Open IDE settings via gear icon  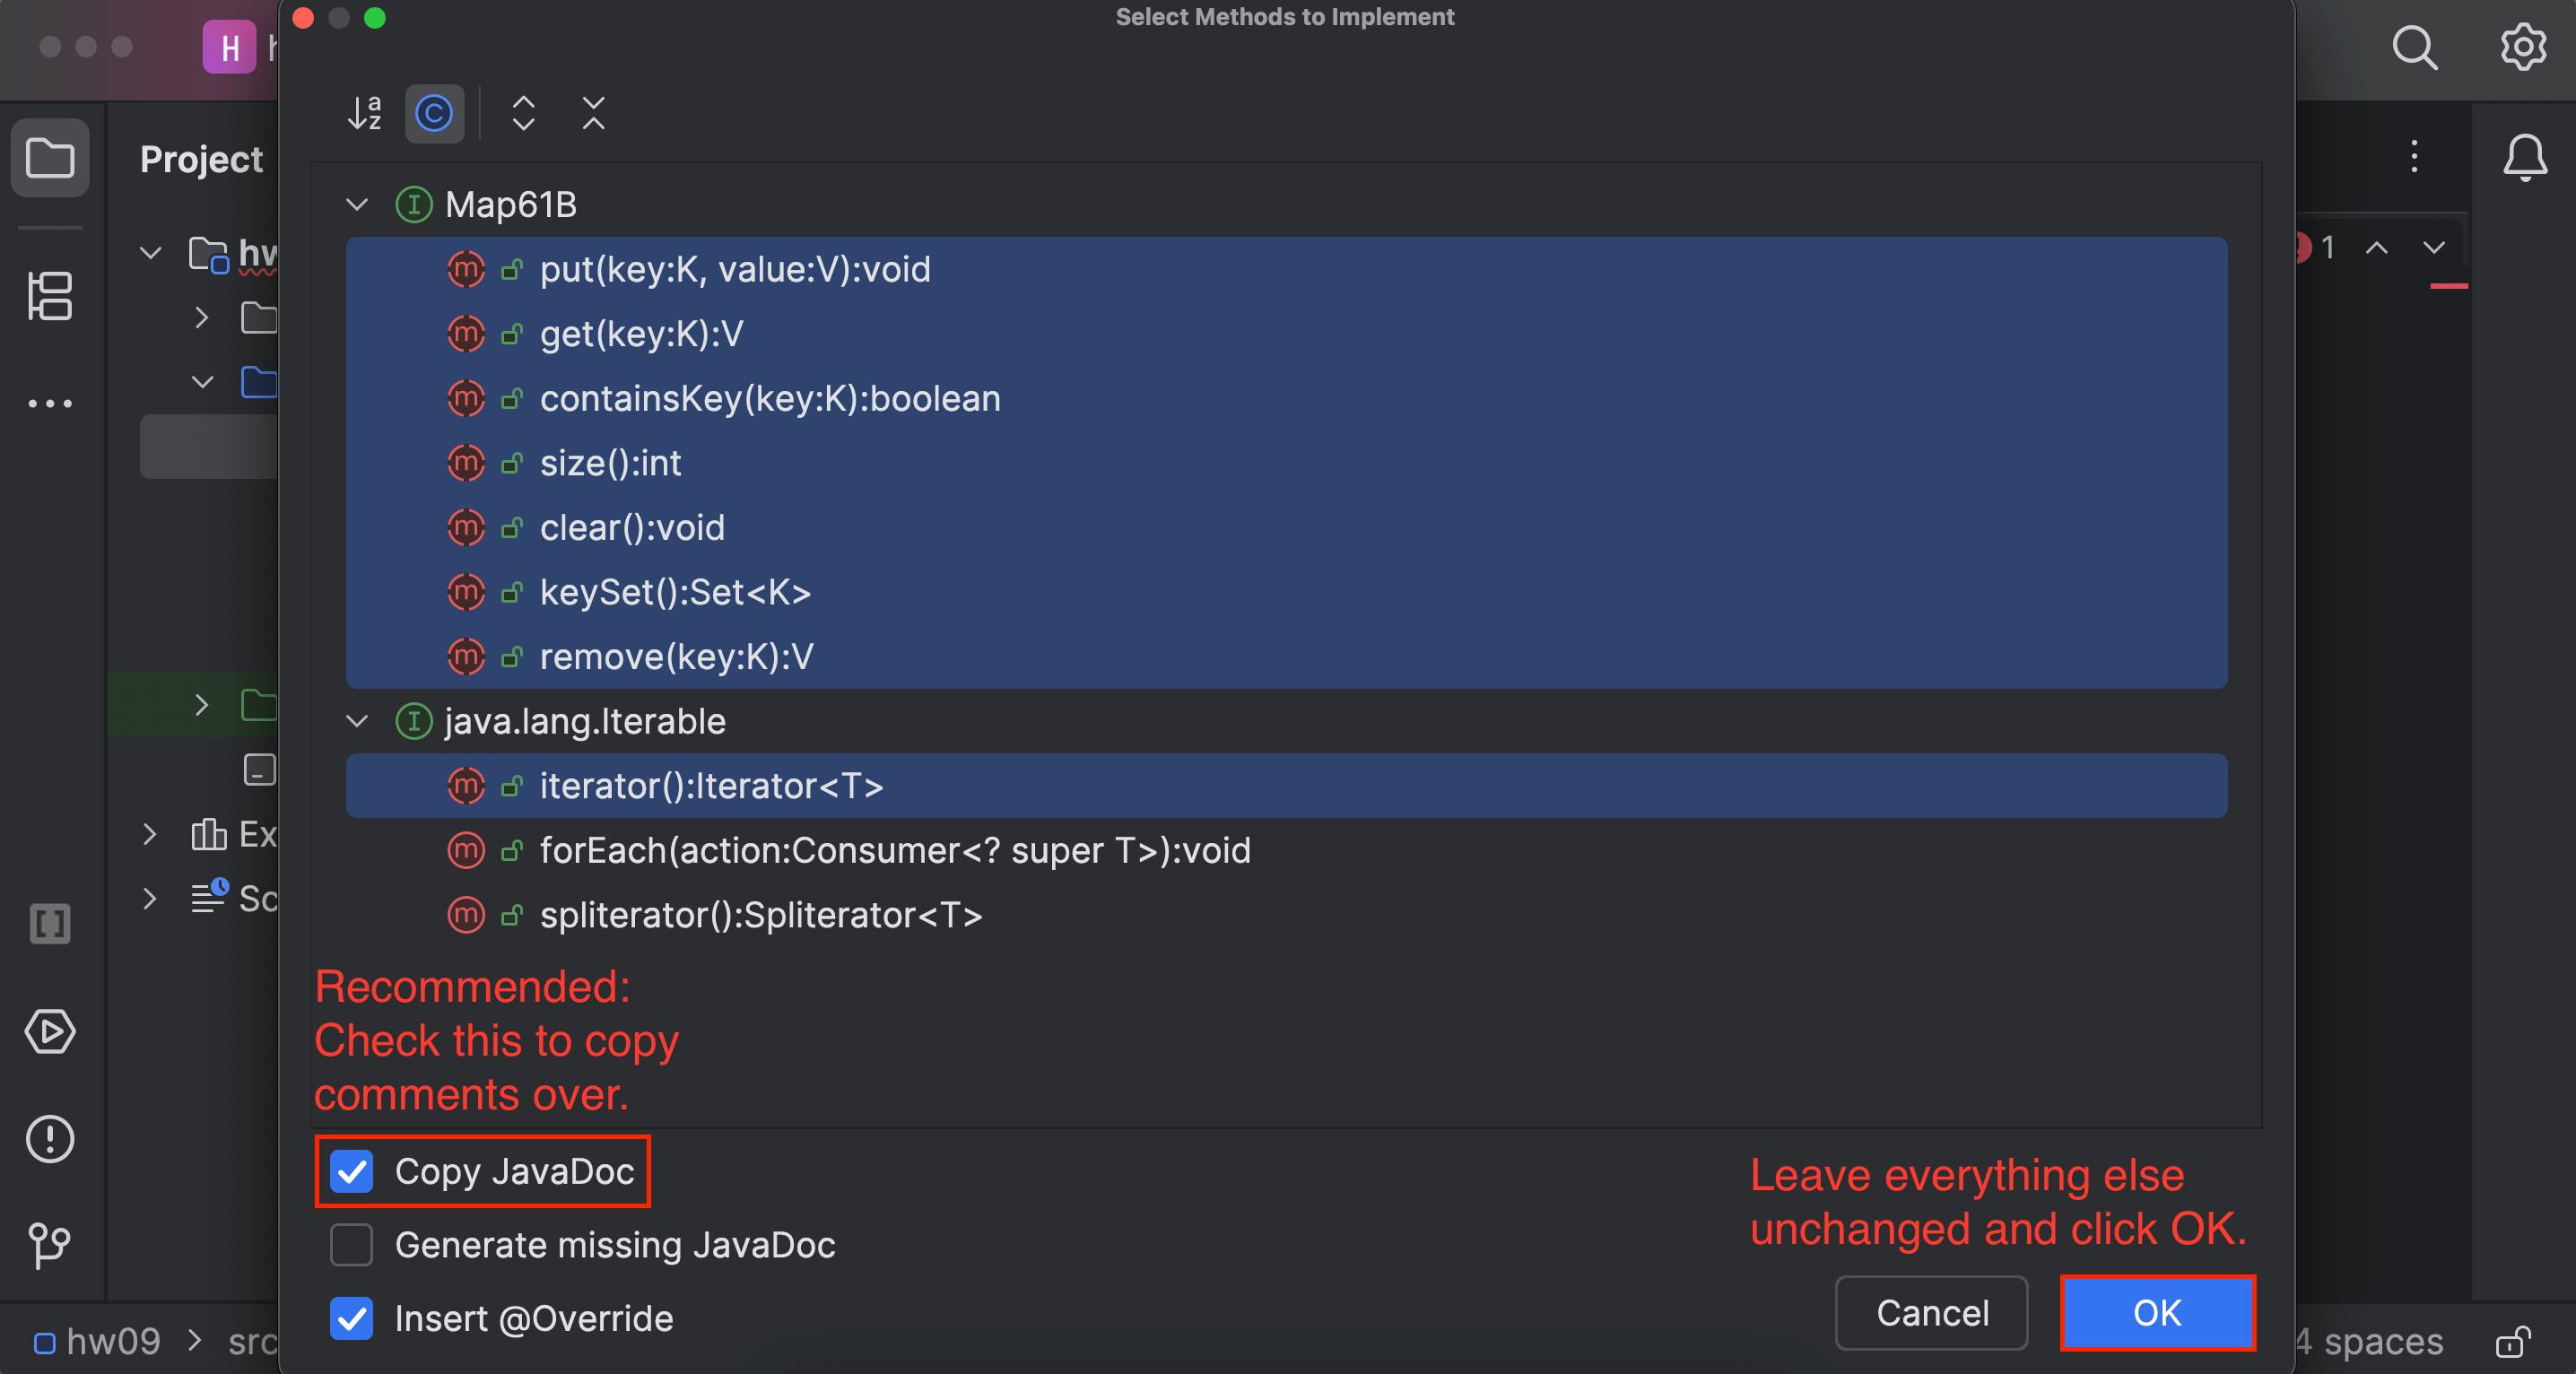(x=2522, y=47)
